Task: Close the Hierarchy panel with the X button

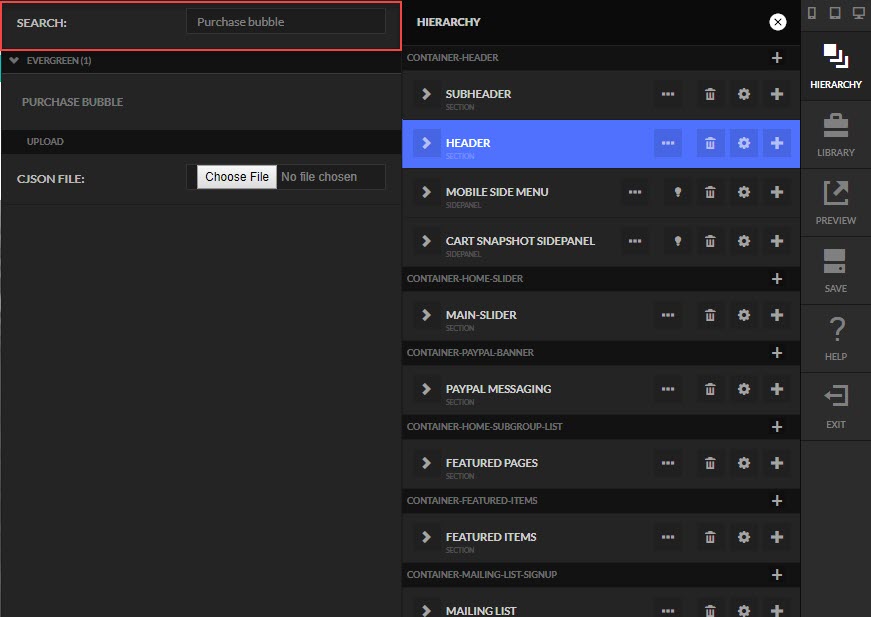Action: pos(778,22)
